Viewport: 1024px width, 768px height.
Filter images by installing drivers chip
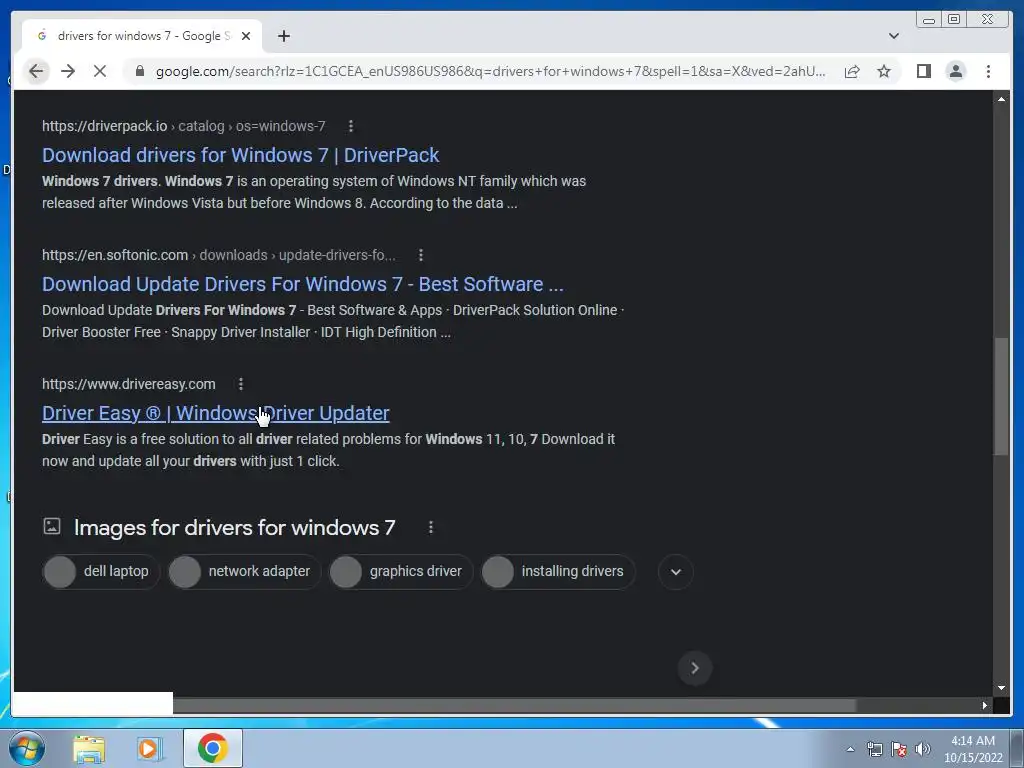(558, 571)
